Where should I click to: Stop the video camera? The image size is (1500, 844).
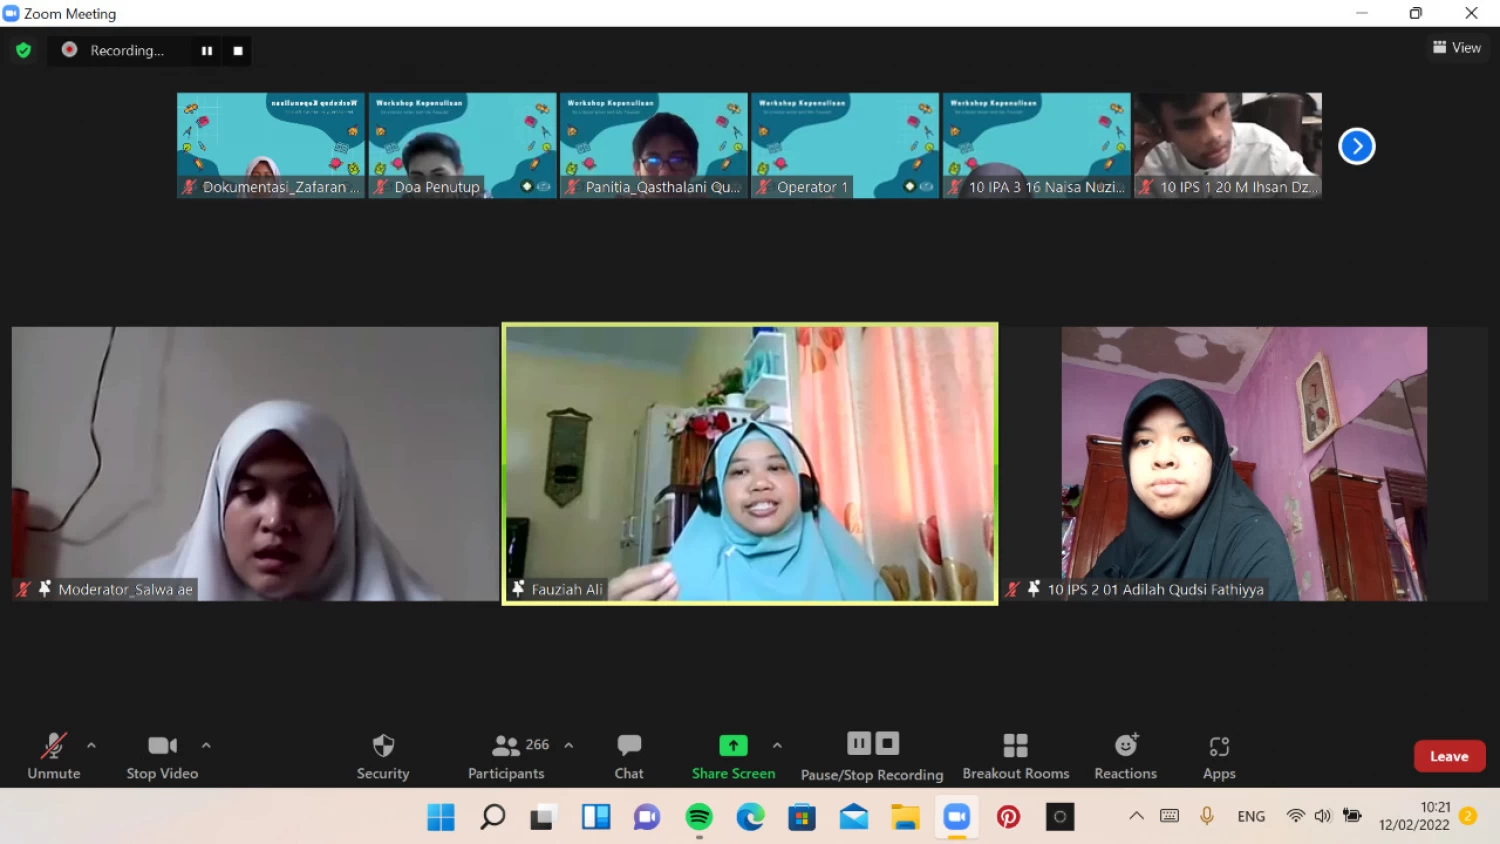[x=162, y=756]
